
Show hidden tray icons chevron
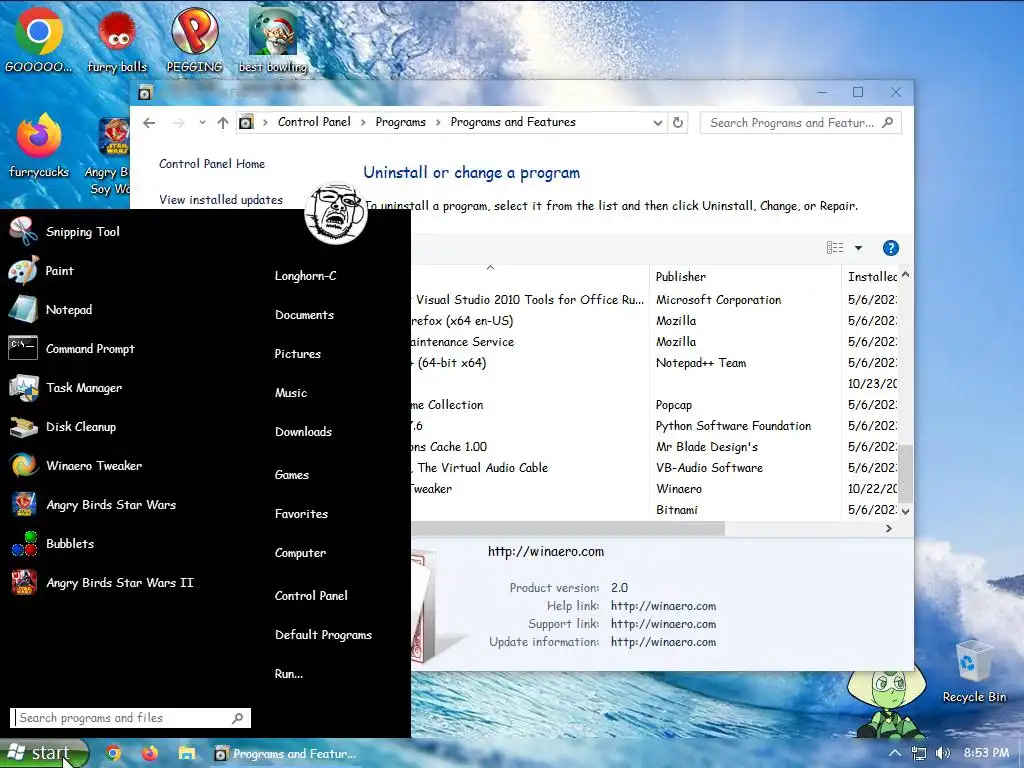pos(895,753)
